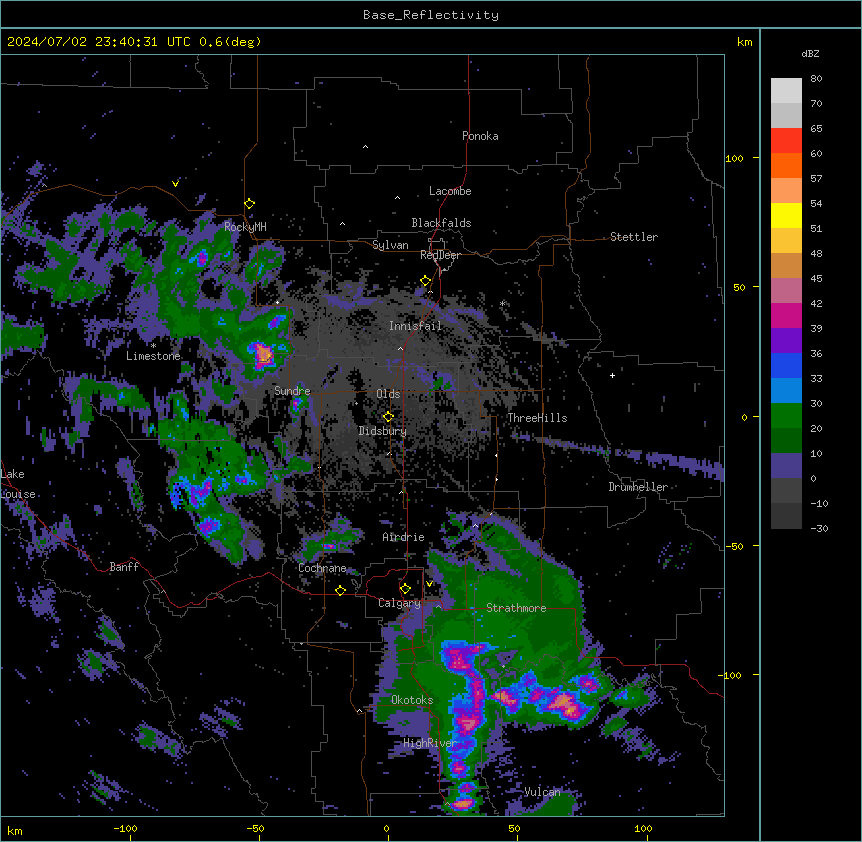Click the Limestone label
The width and height of the screenshot is (862, 842).
coord(153,356)
